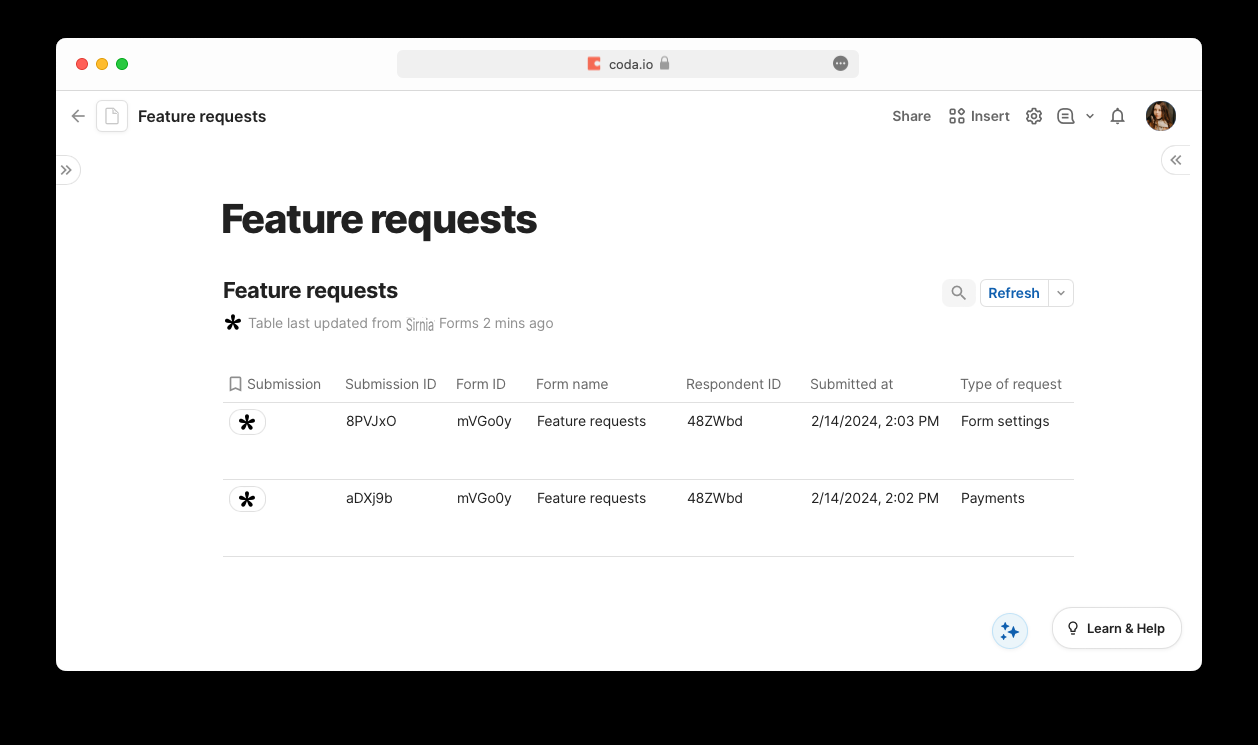Select the Submitted at column header
Screen dimensions: 1258x745
852,384
